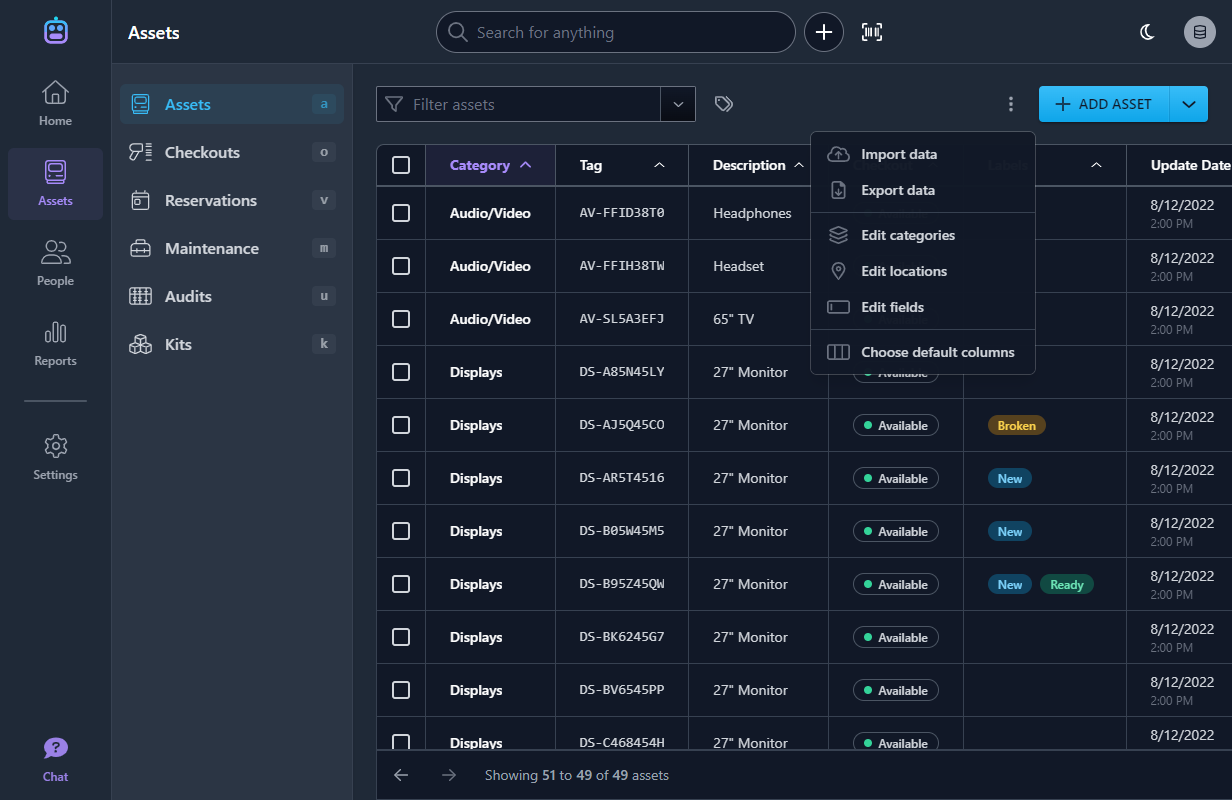Click the Filter assets input

coord(519,104)
